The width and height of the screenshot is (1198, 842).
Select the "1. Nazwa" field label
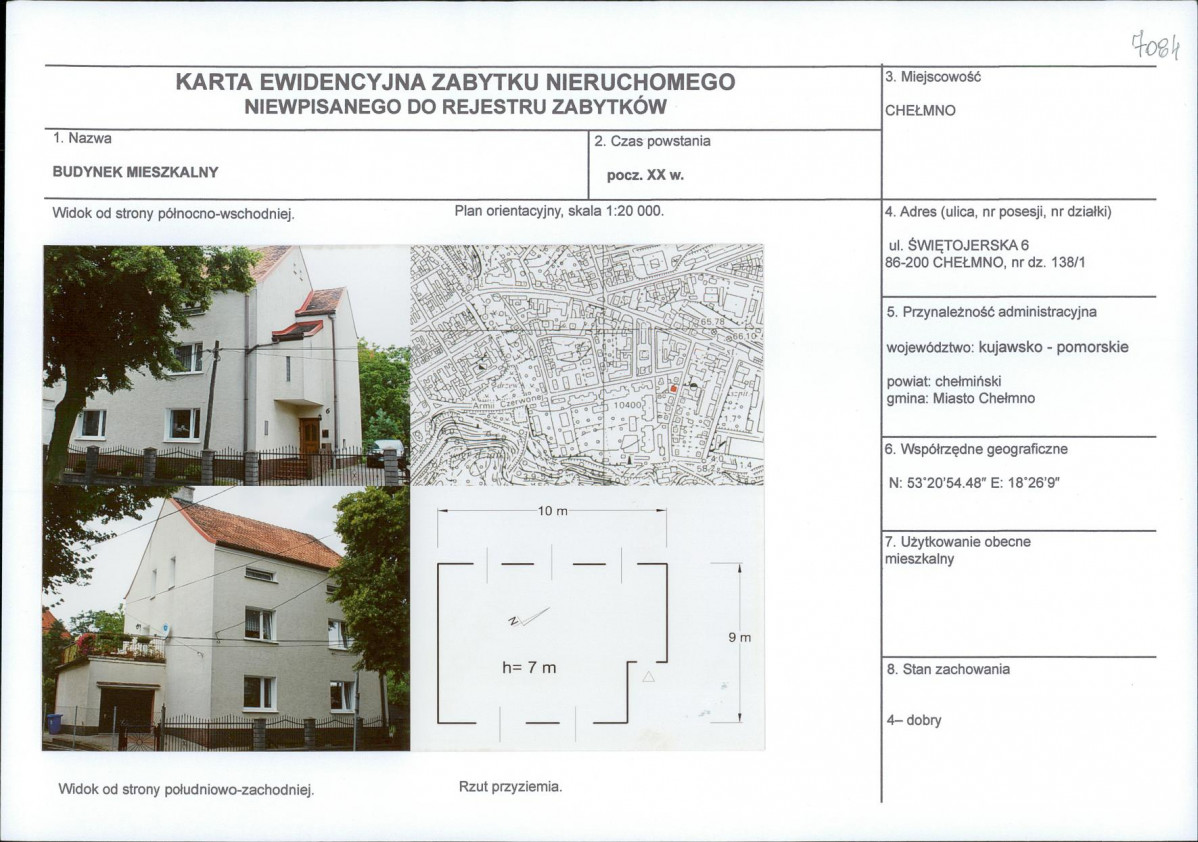coord(83,138)
